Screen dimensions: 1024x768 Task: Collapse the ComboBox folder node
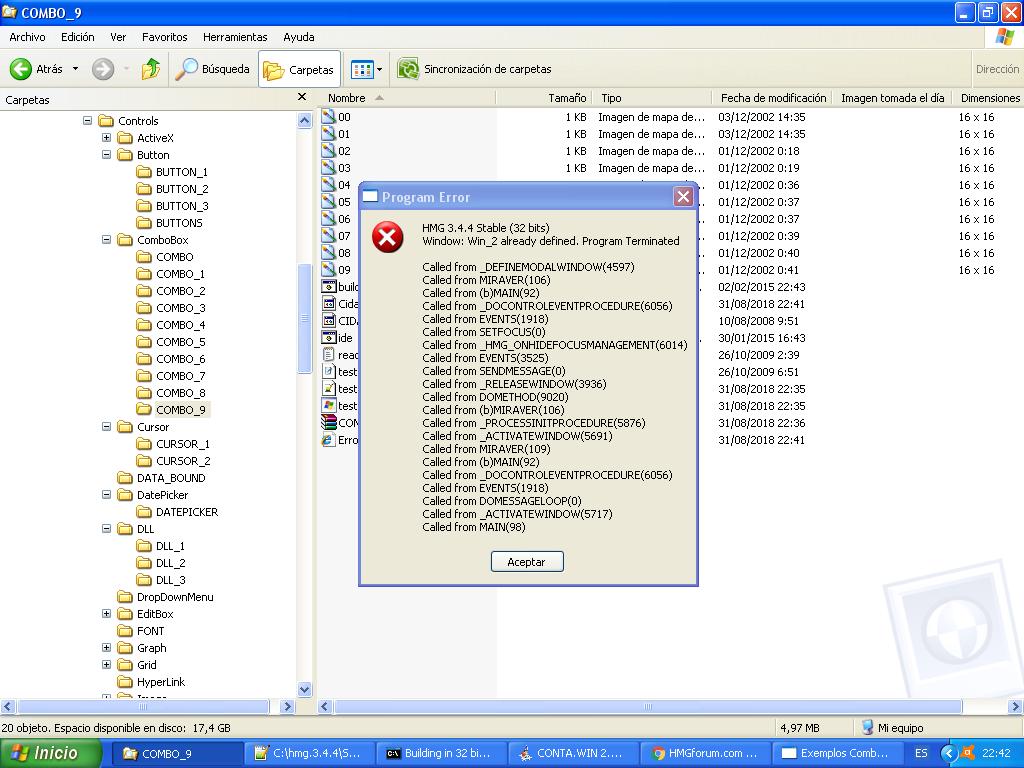tap(106, 239)
